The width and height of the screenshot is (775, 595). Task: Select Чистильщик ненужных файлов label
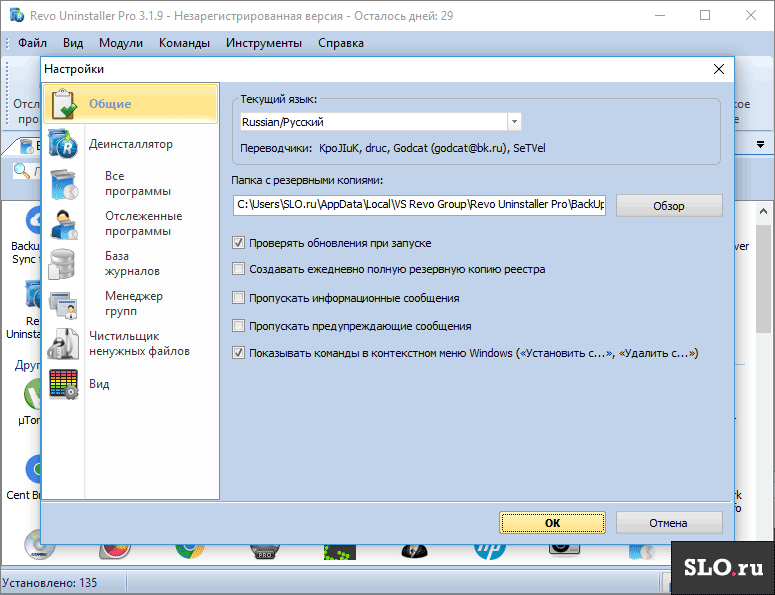point(139,343)
